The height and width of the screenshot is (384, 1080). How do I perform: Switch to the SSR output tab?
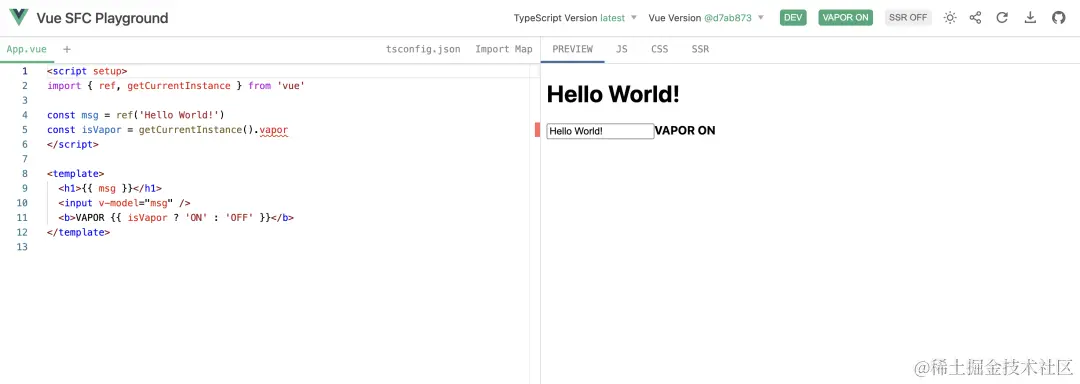coord(700,49)
